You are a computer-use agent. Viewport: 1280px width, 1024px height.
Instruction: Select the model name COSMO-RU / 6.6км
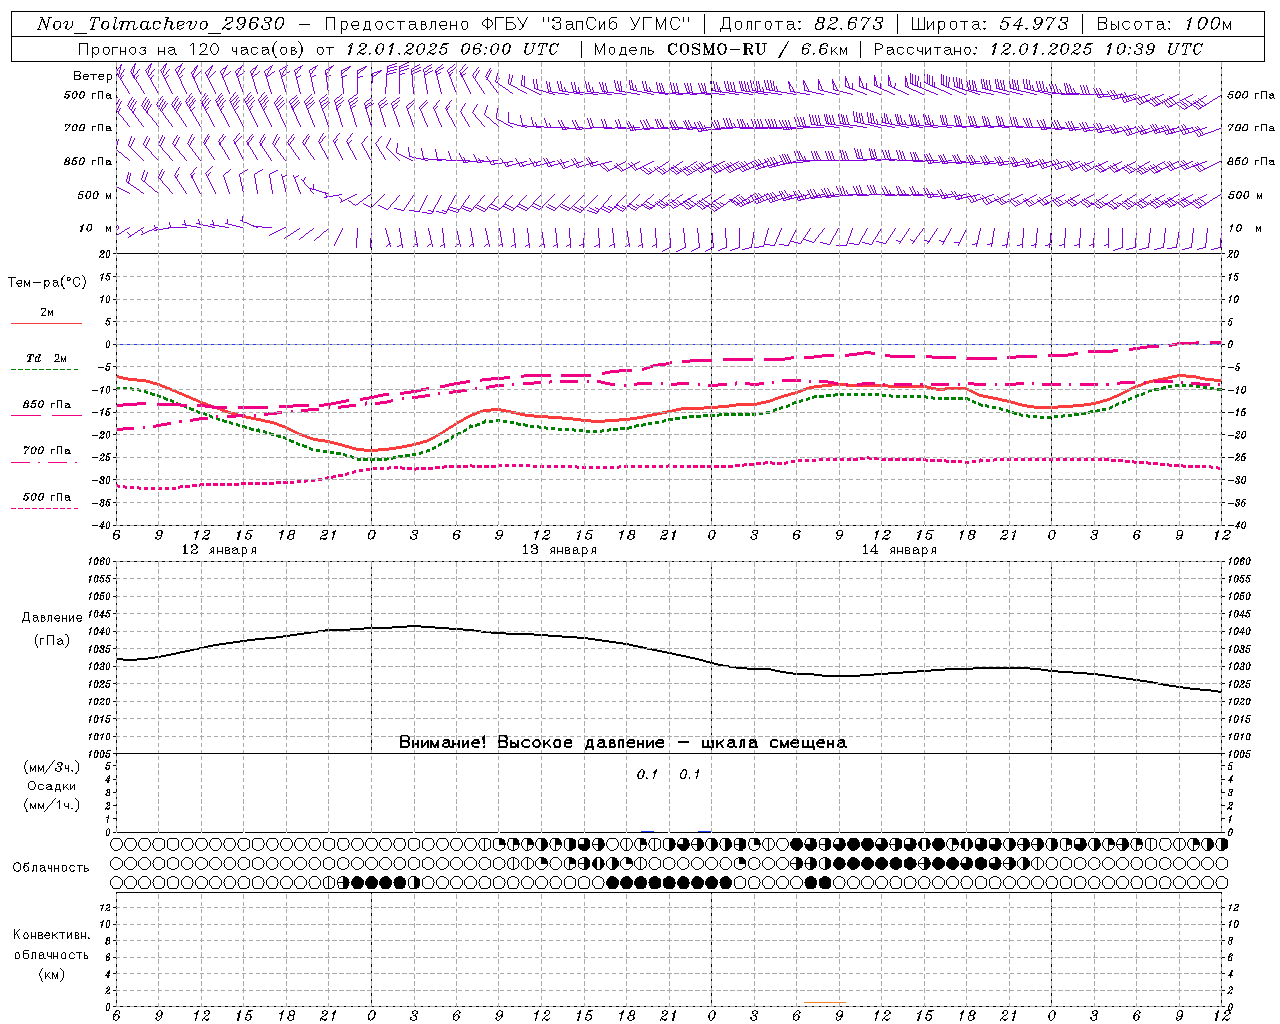[757, 49]
